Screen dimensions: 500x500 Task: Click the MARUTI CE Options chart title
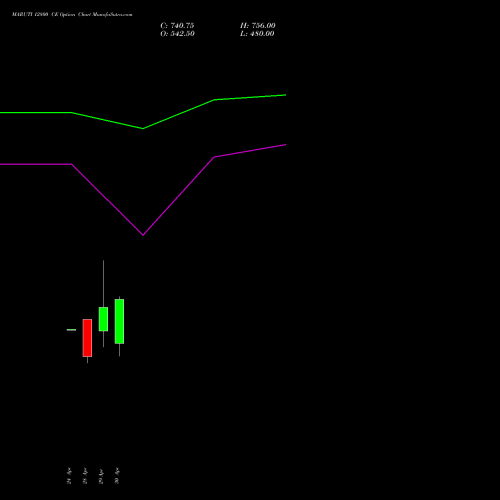pos(72,15)
